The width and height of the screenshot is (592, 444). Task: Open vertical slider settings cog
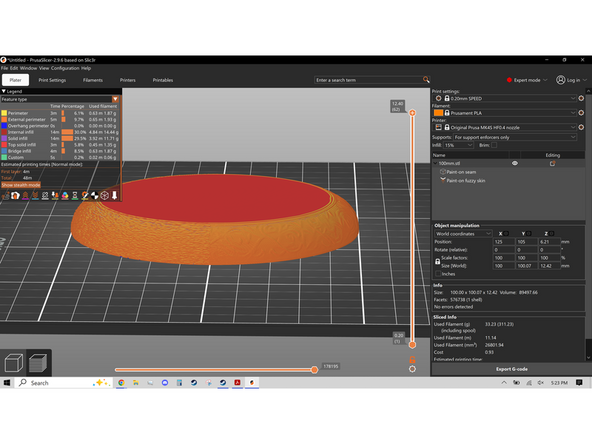point(412,369)
